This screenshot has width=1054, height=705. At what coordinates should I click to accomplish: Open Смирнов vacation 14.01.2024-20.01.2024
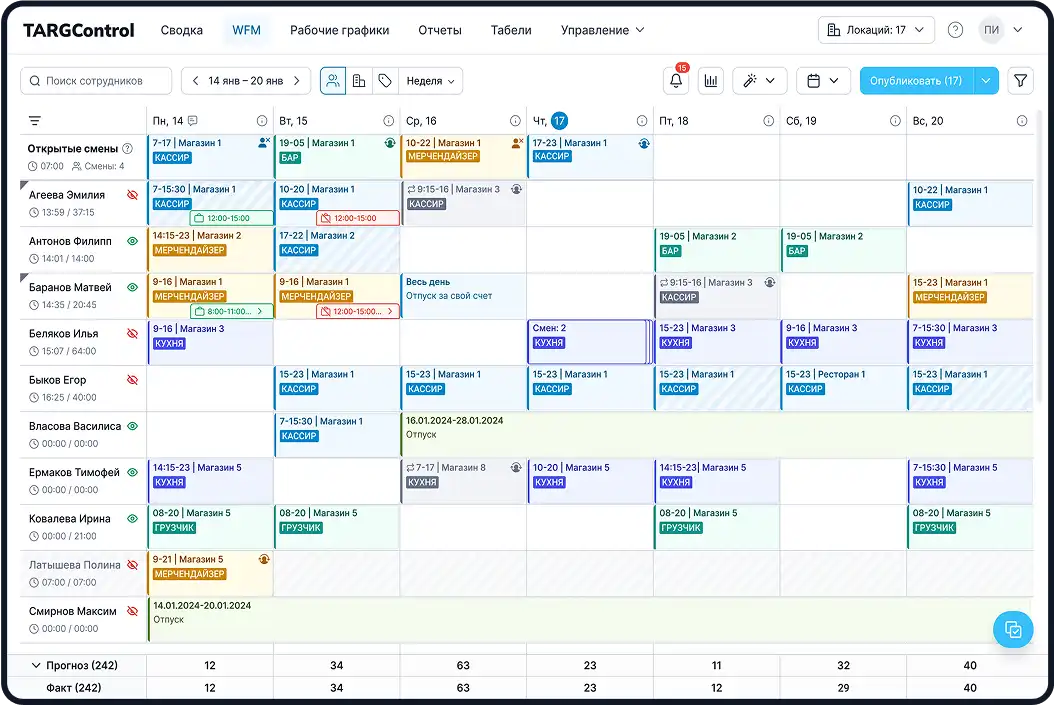click(x=590, y=620)
